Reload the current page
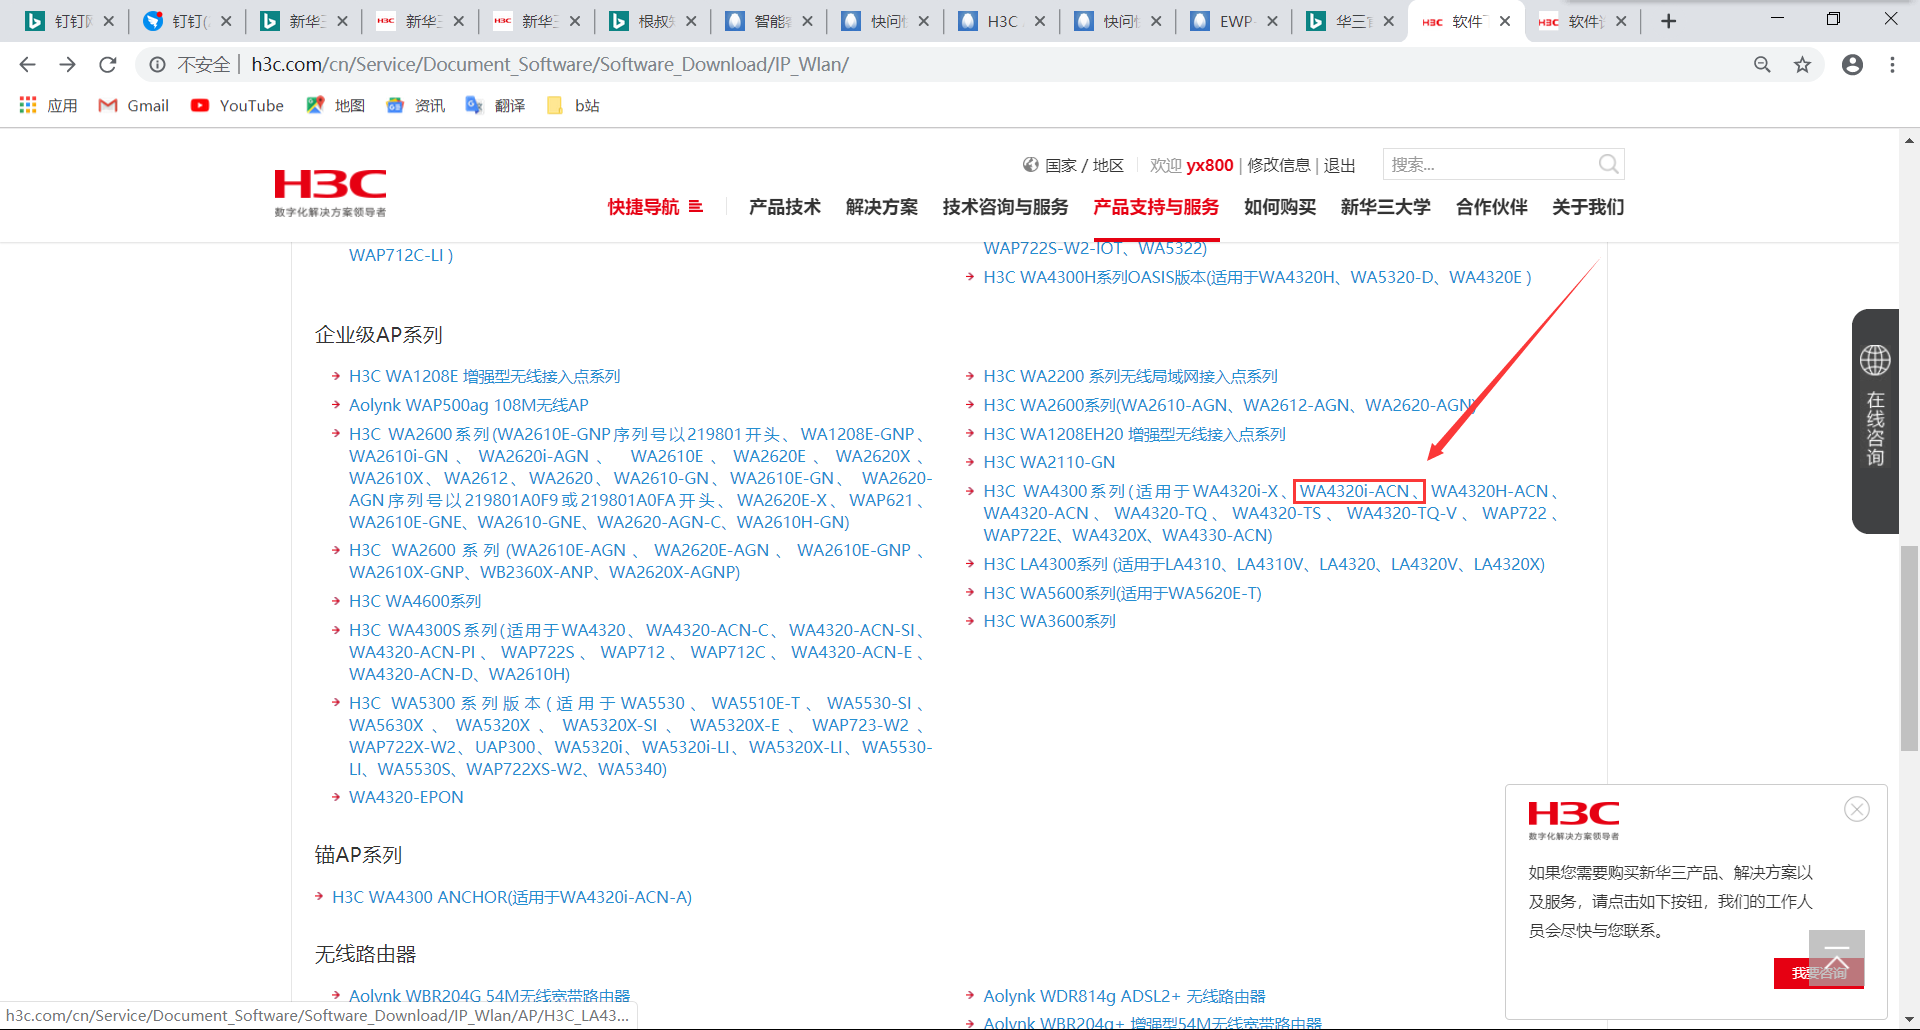The width and height of the screenshot is (1920, 1030). 108,65
